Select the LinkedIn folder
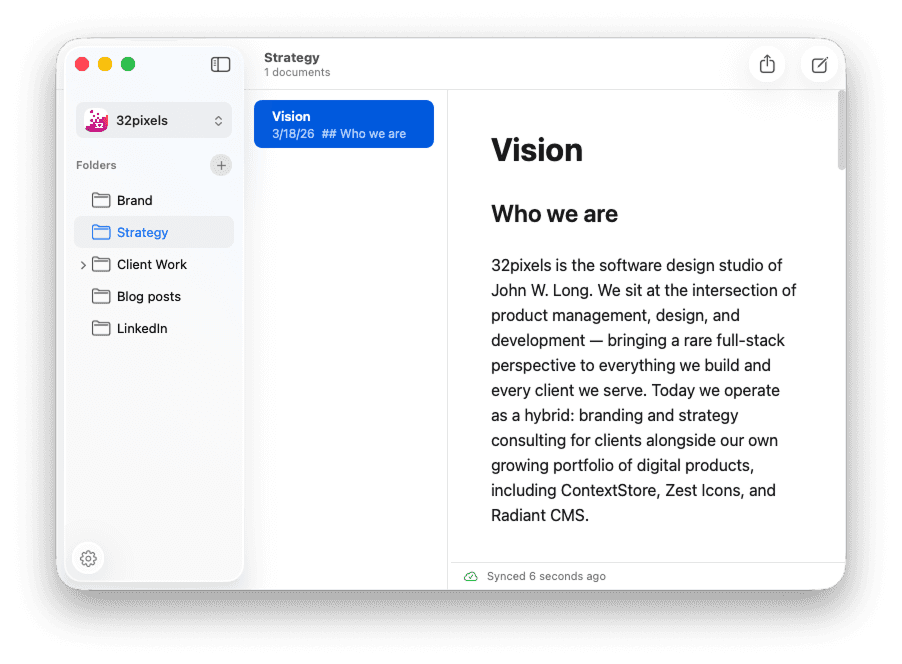The height and width of the screenshot is (664, 902). (142, 328)
